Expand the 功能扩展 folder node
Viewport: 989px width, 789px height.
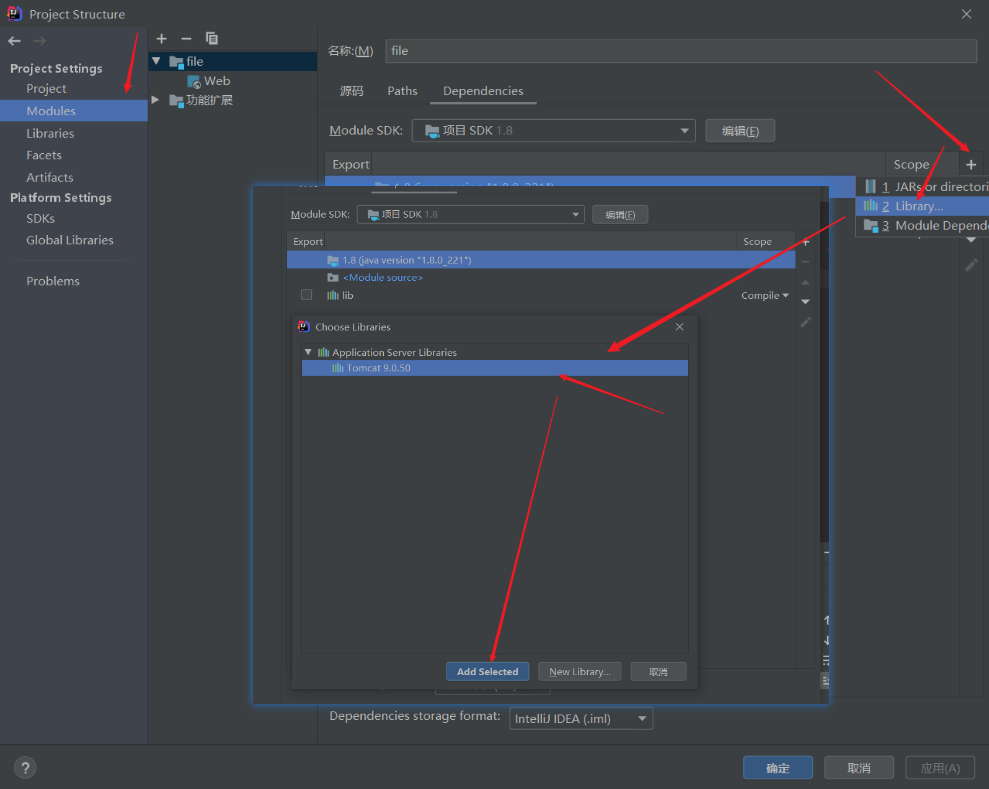click(x=155, y=100)
